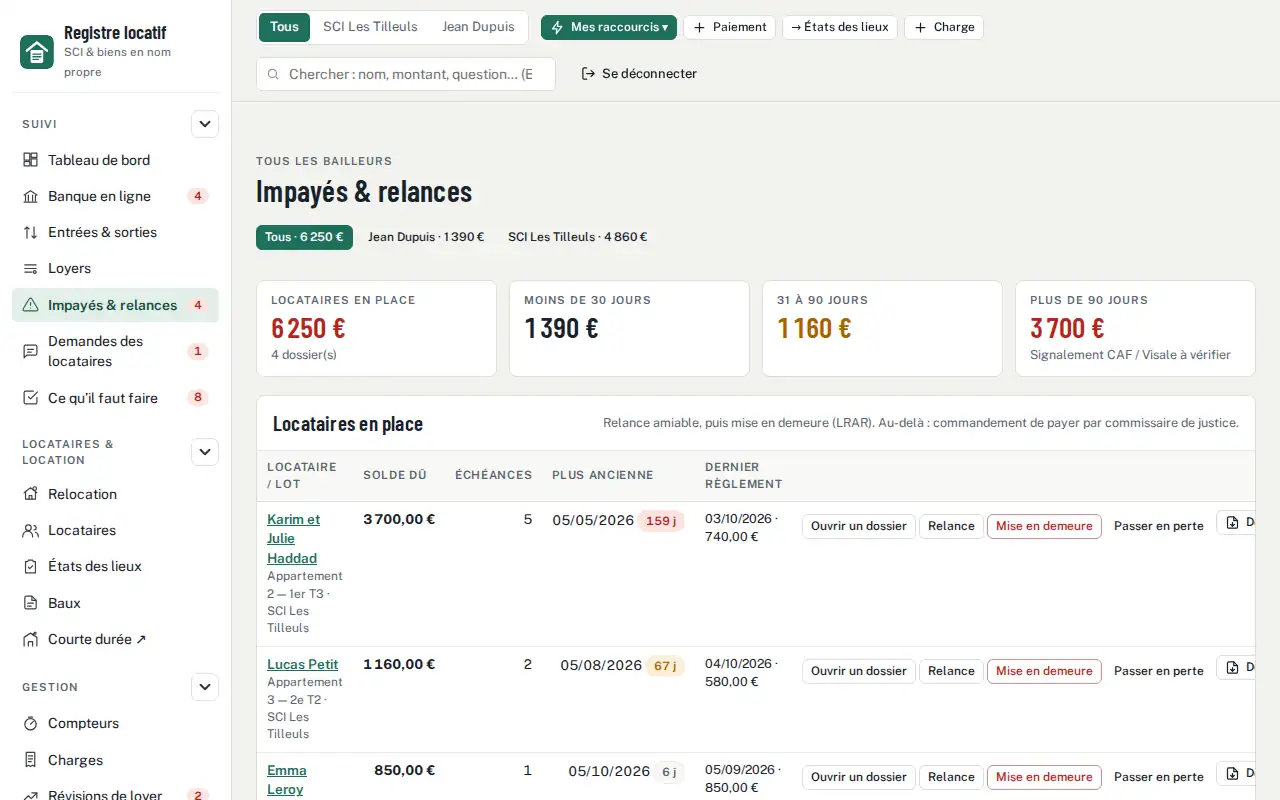Screen dimensions: 1280x800
Task: Click the Relocation house icon
Action: pos(30,494)
